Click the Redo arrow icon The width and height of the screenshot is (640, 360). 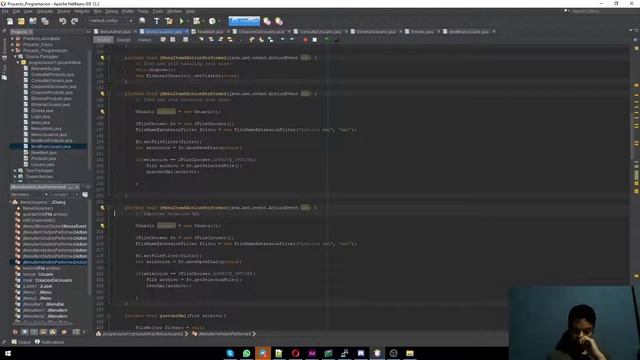click(74, 21)
